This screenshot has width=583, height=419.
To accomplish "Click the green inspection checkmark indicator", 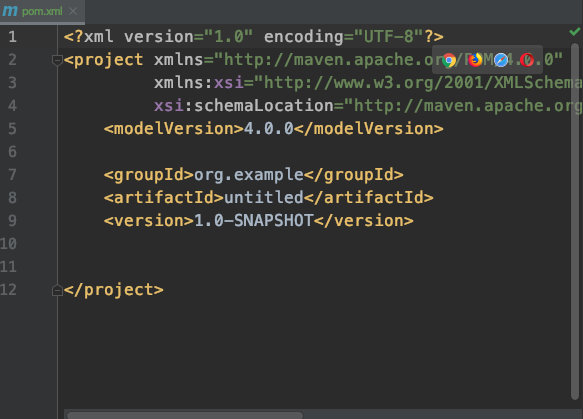I will click(x=574, y=32).
